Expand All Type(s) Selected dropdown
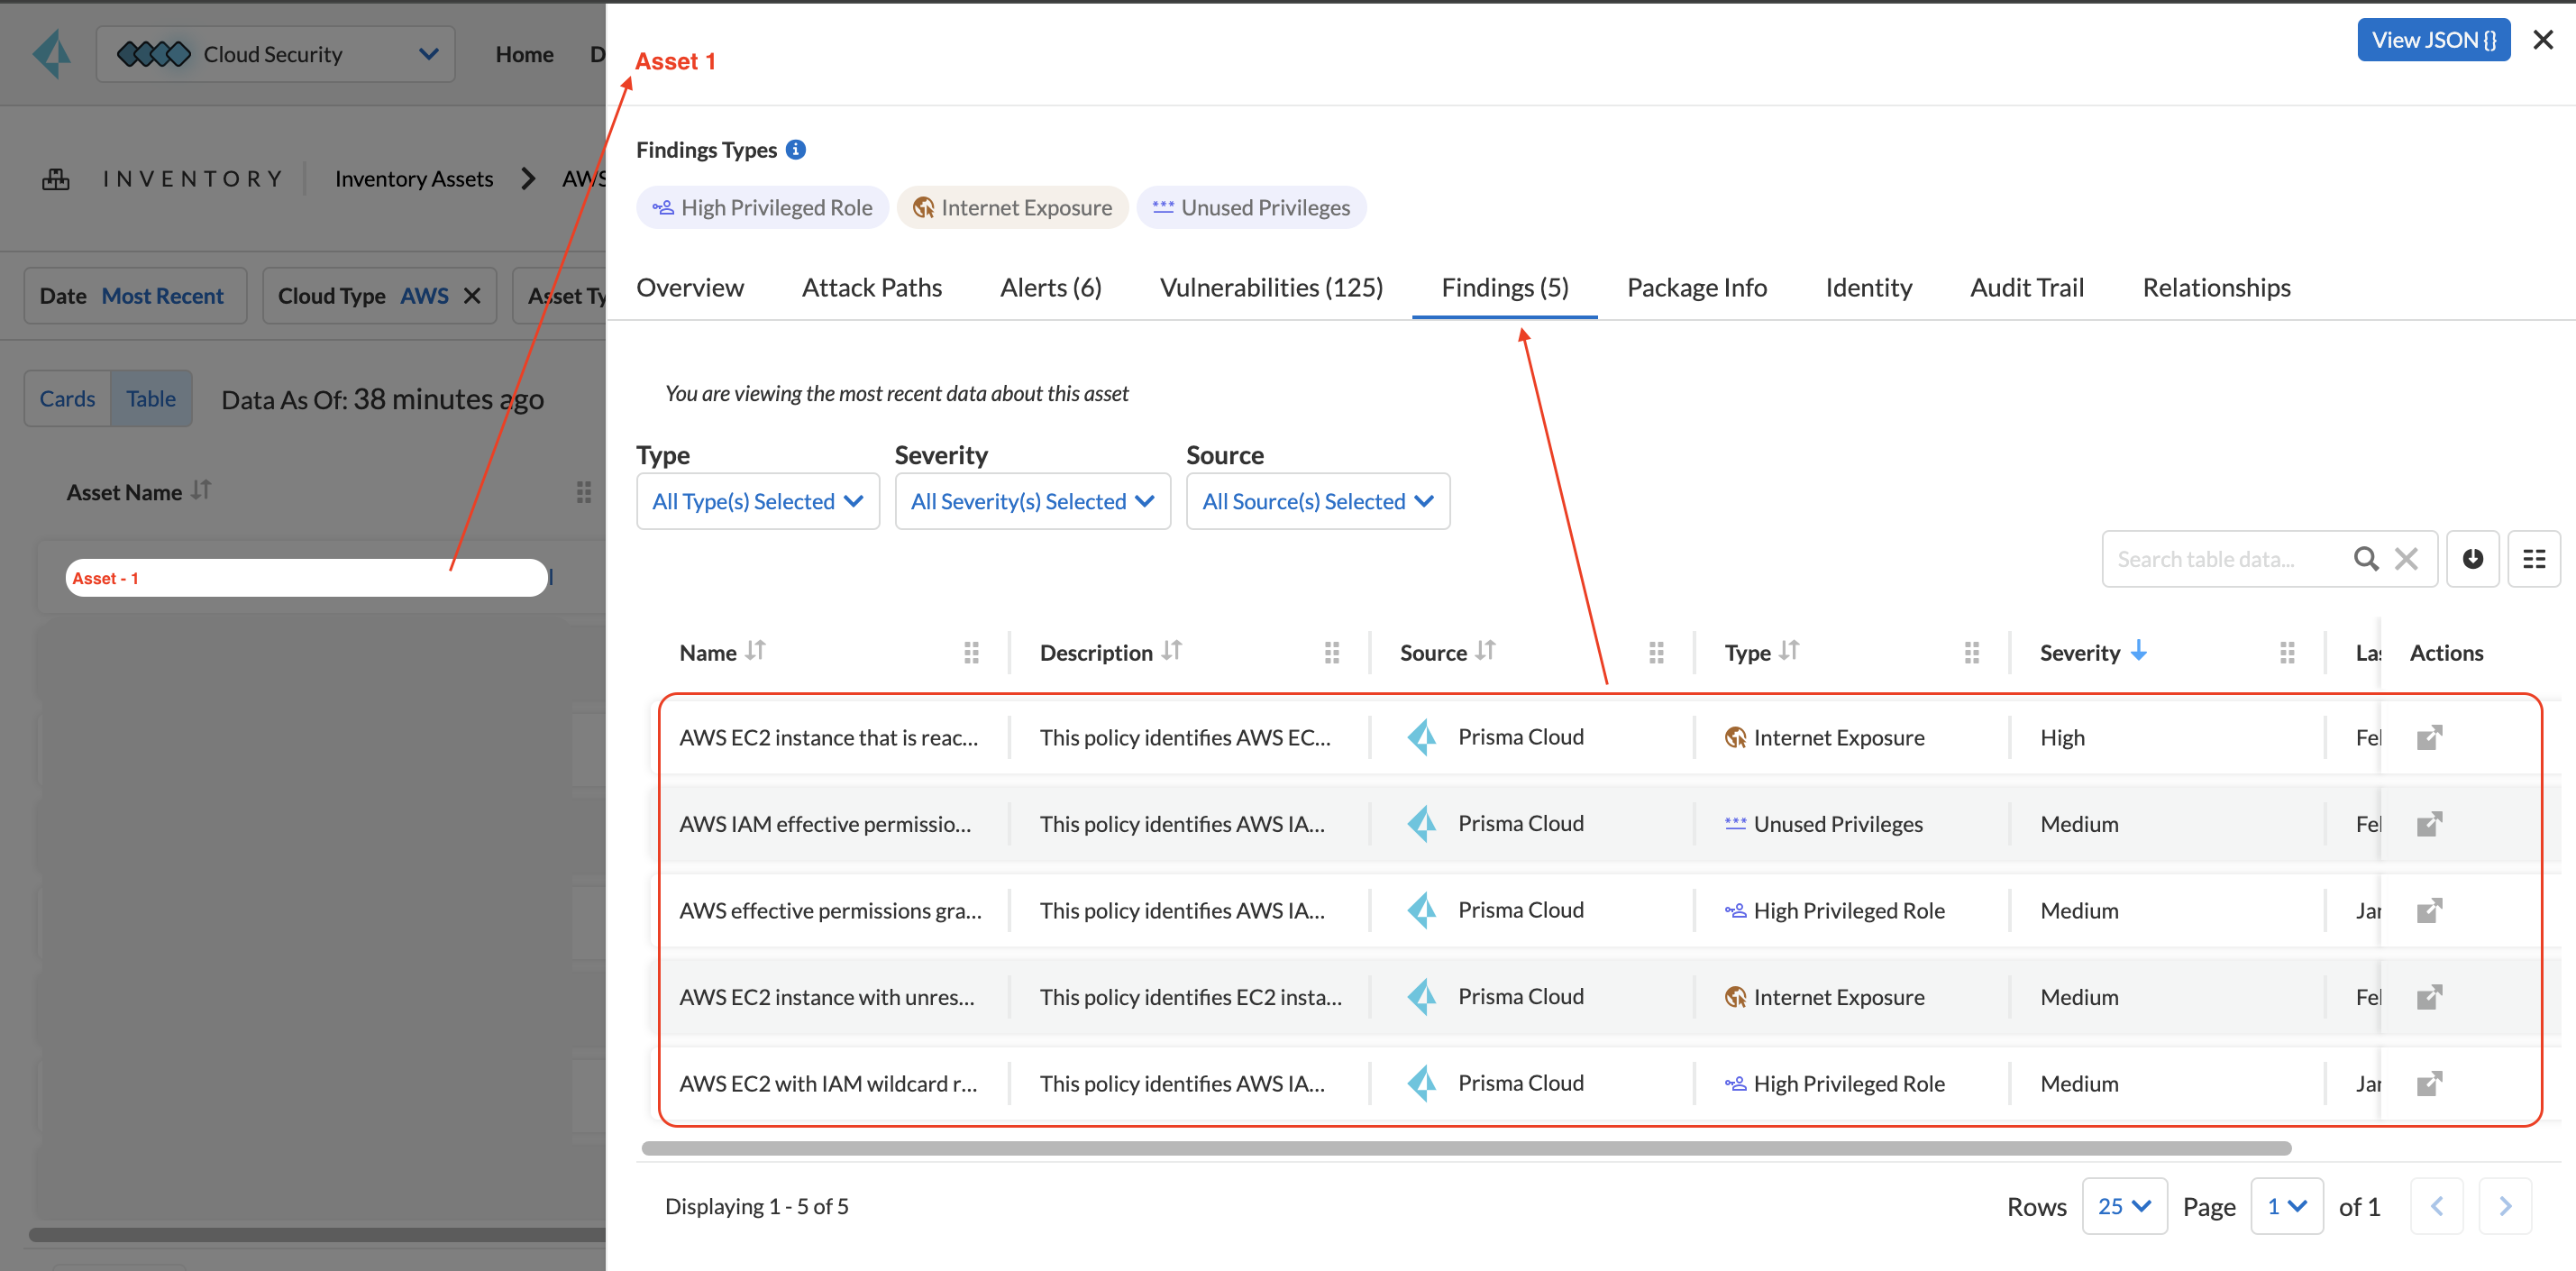This screenshot has height=1271, width=2576. click(x=757, y=502)
